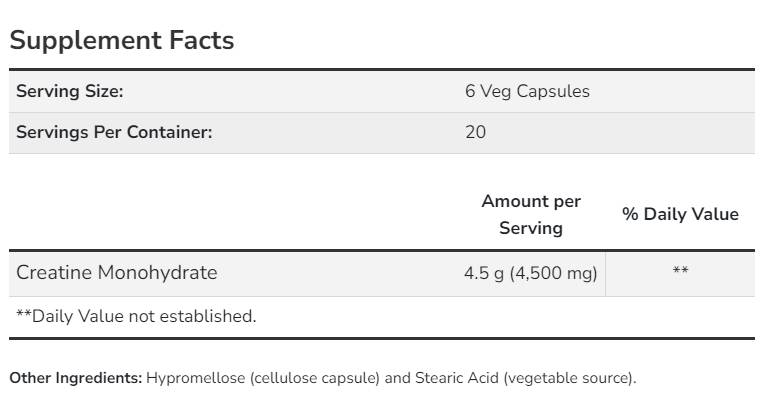Image resolution: width=765 pixels, height=402 pixels.
Task: Click the word Capsules in serving size
Action: [x=555, y=91]
